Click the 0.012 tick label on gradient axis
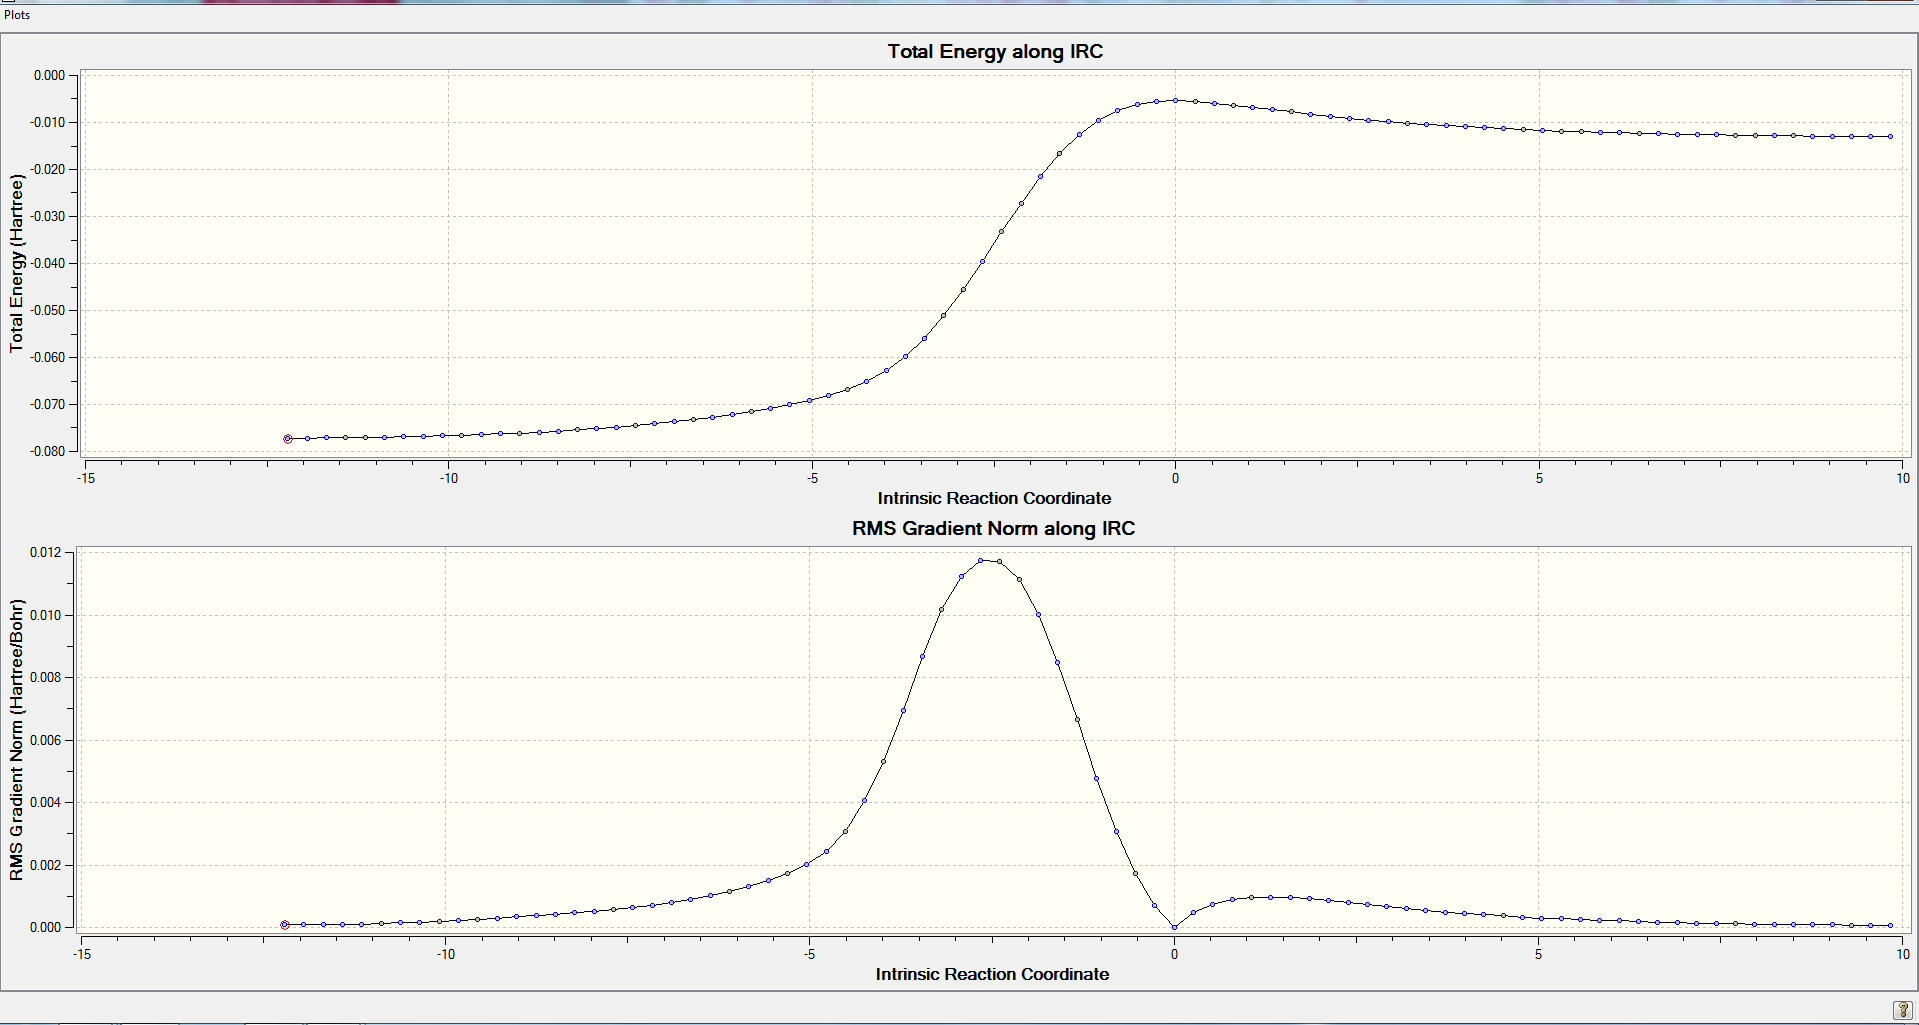This screenshot has height=1025, width=1919. (x=45, y=552)
